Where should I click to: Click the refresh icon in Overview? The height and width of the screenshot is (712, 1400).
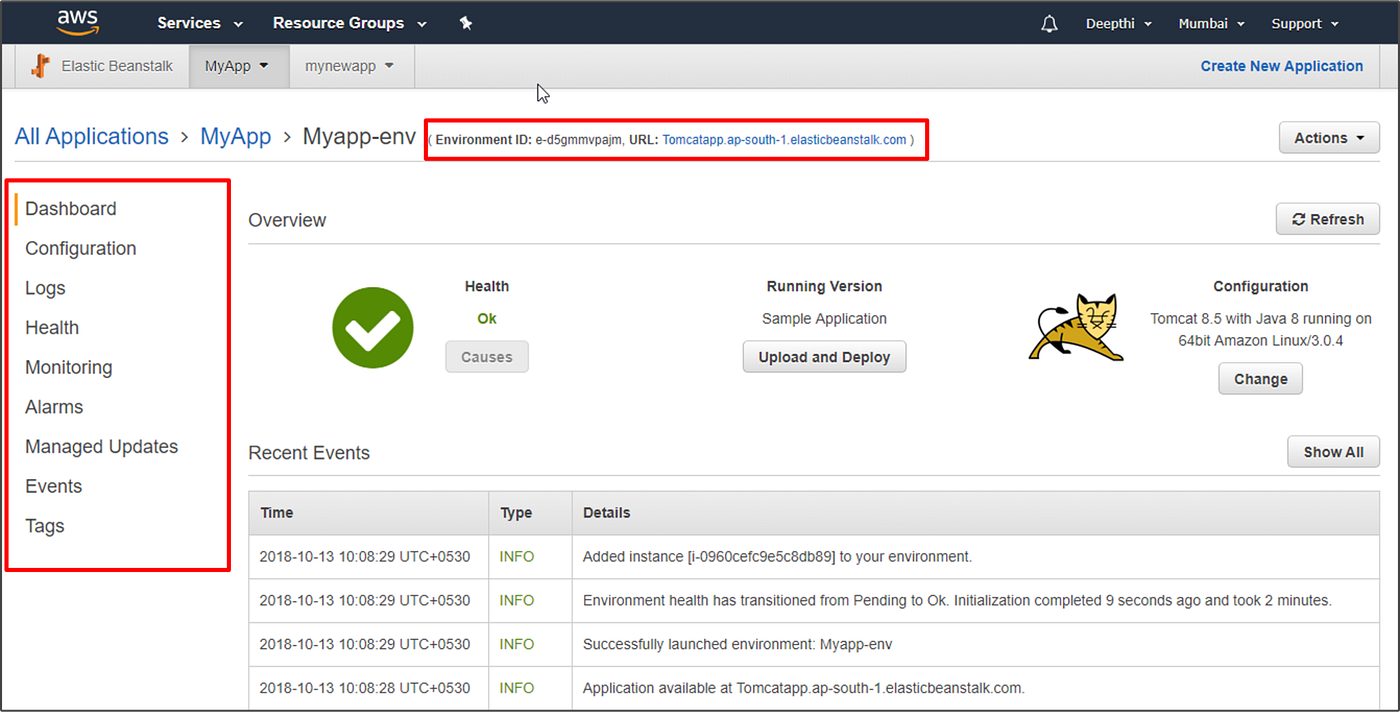[1327, 219]
